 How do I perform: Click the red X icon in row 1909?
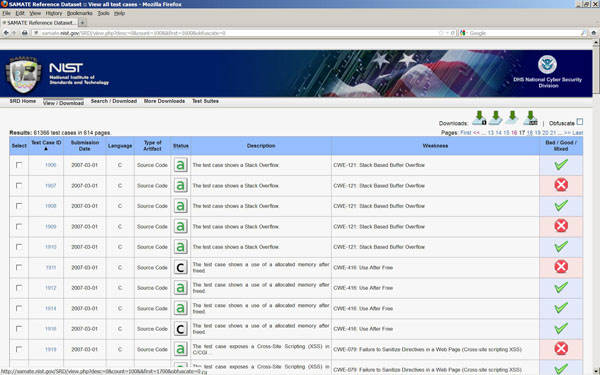point(561,226)
